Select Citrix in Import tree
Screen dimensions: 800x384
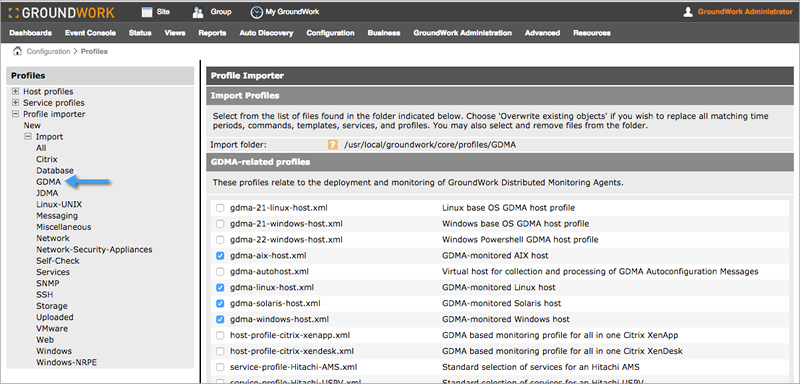tap(47, 159)
